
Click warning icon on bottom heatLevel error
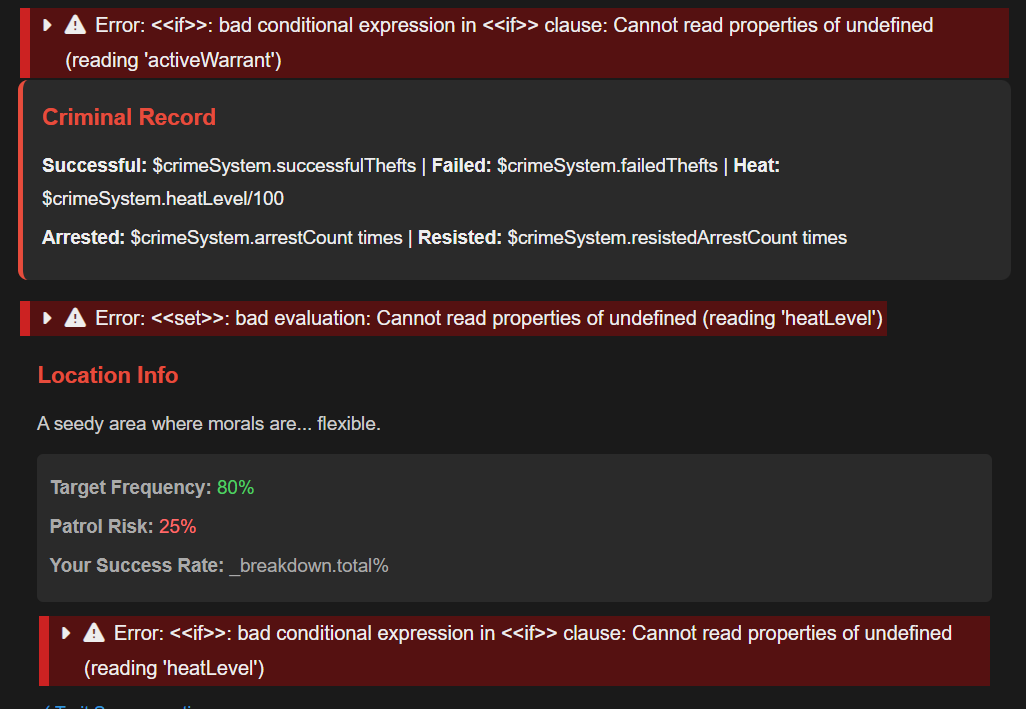[94, 633]
